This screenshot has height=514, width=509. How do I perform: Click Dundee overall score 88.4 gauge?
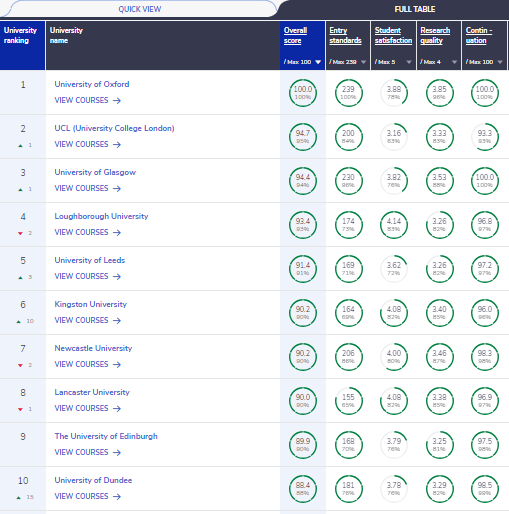303,489
